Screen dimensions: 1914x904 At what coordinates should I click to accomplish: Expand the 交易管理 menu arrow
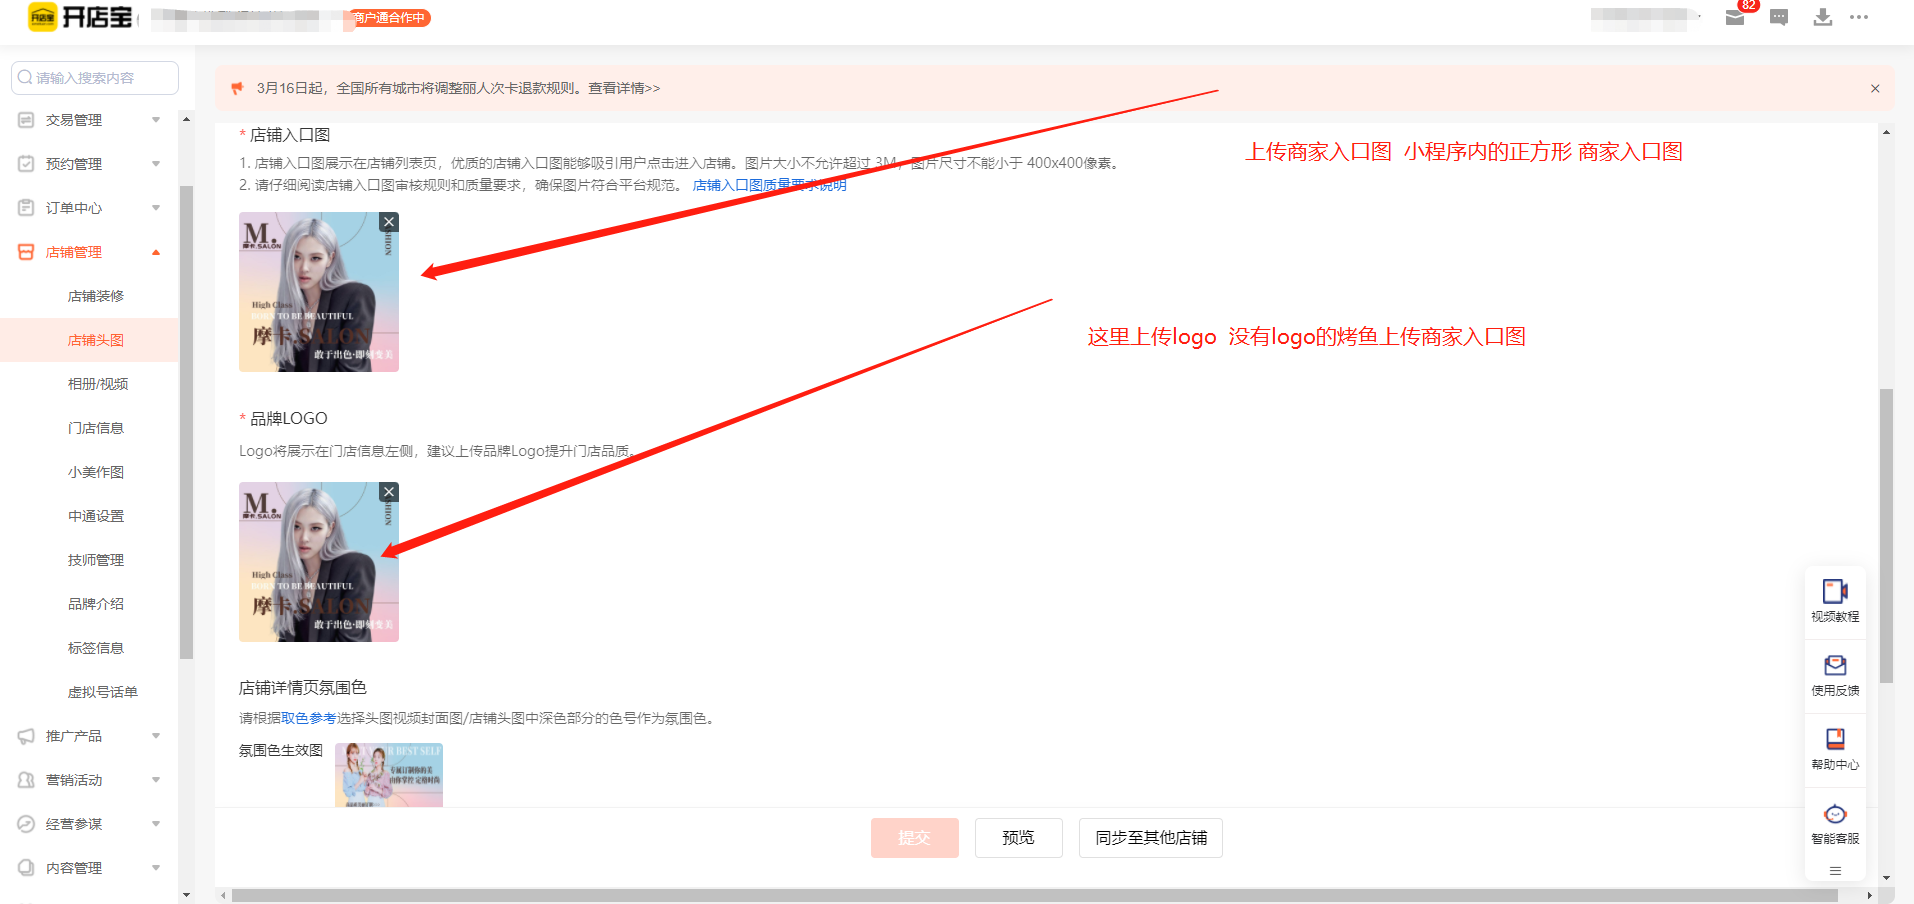156,120
